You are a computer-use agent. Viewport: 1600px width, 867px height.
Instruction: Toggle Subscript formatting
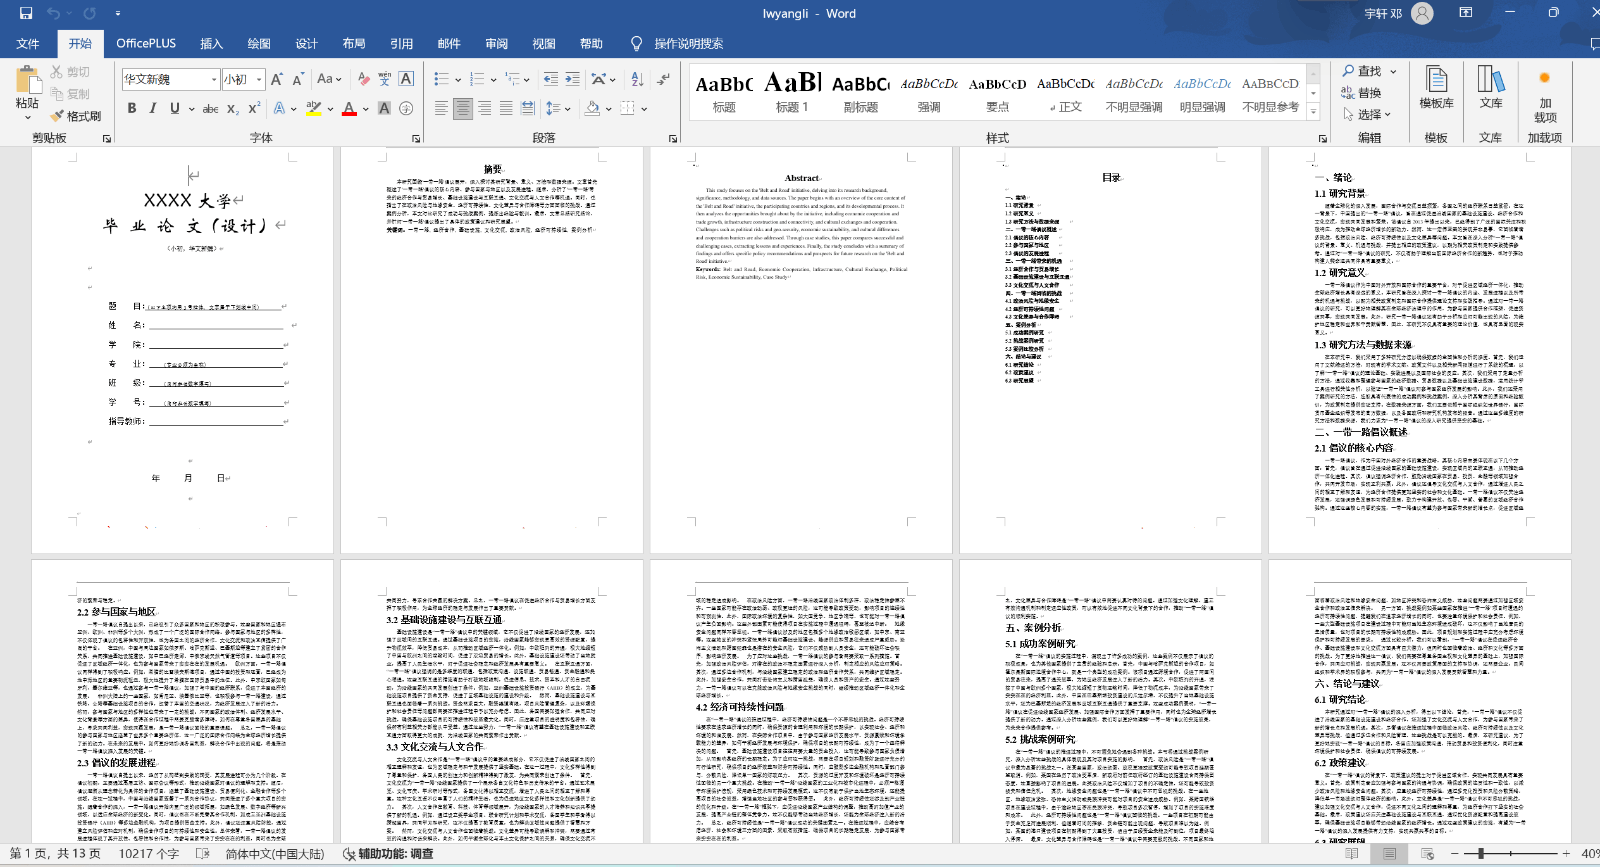pyautogui.click(x=232, y=108)
